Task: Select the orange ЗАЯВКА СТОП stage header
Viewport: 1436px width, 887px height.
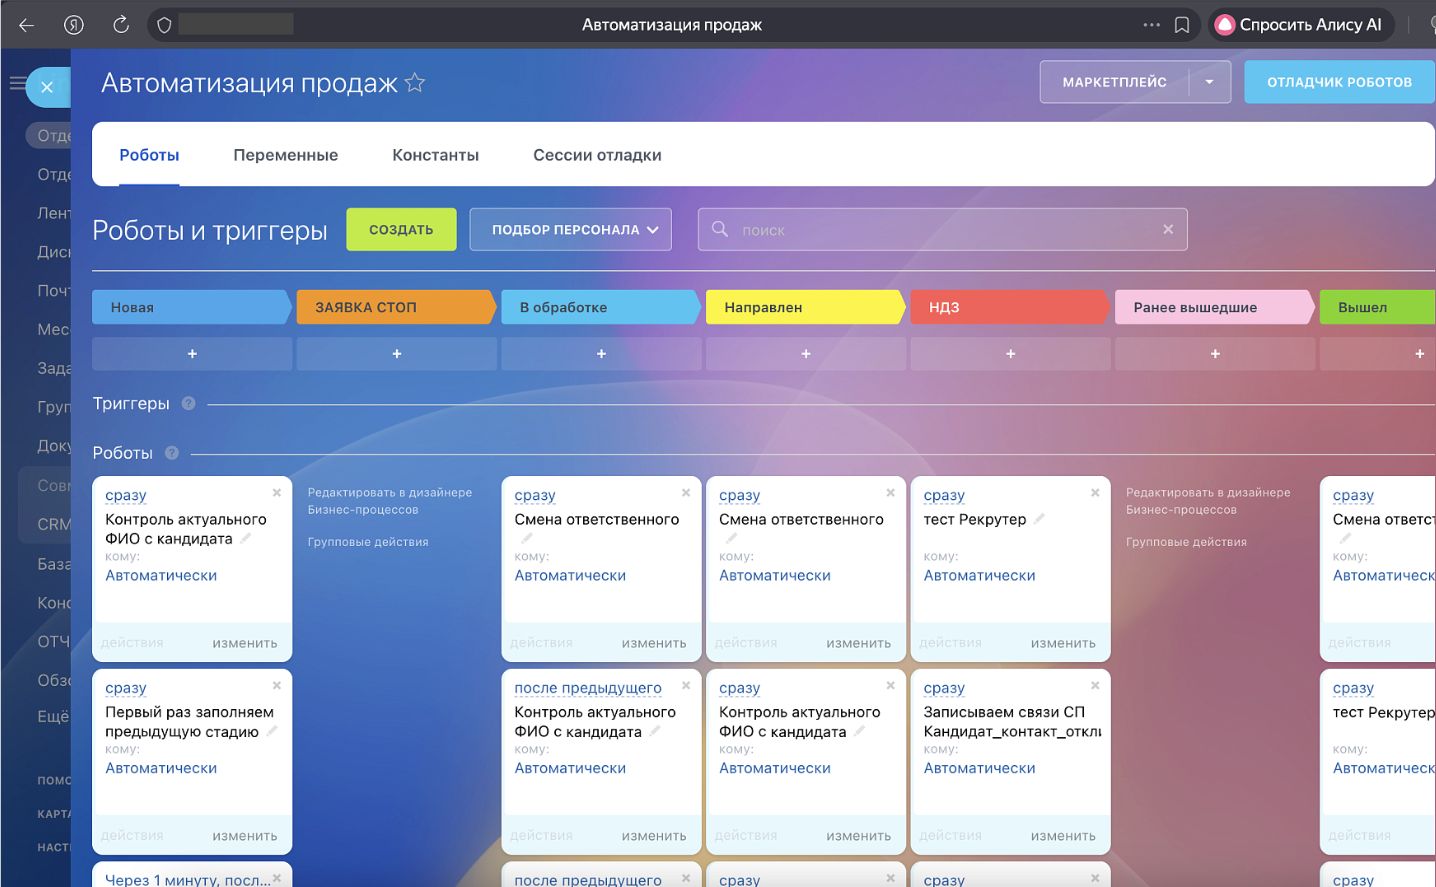Action: tap(397, 307)
